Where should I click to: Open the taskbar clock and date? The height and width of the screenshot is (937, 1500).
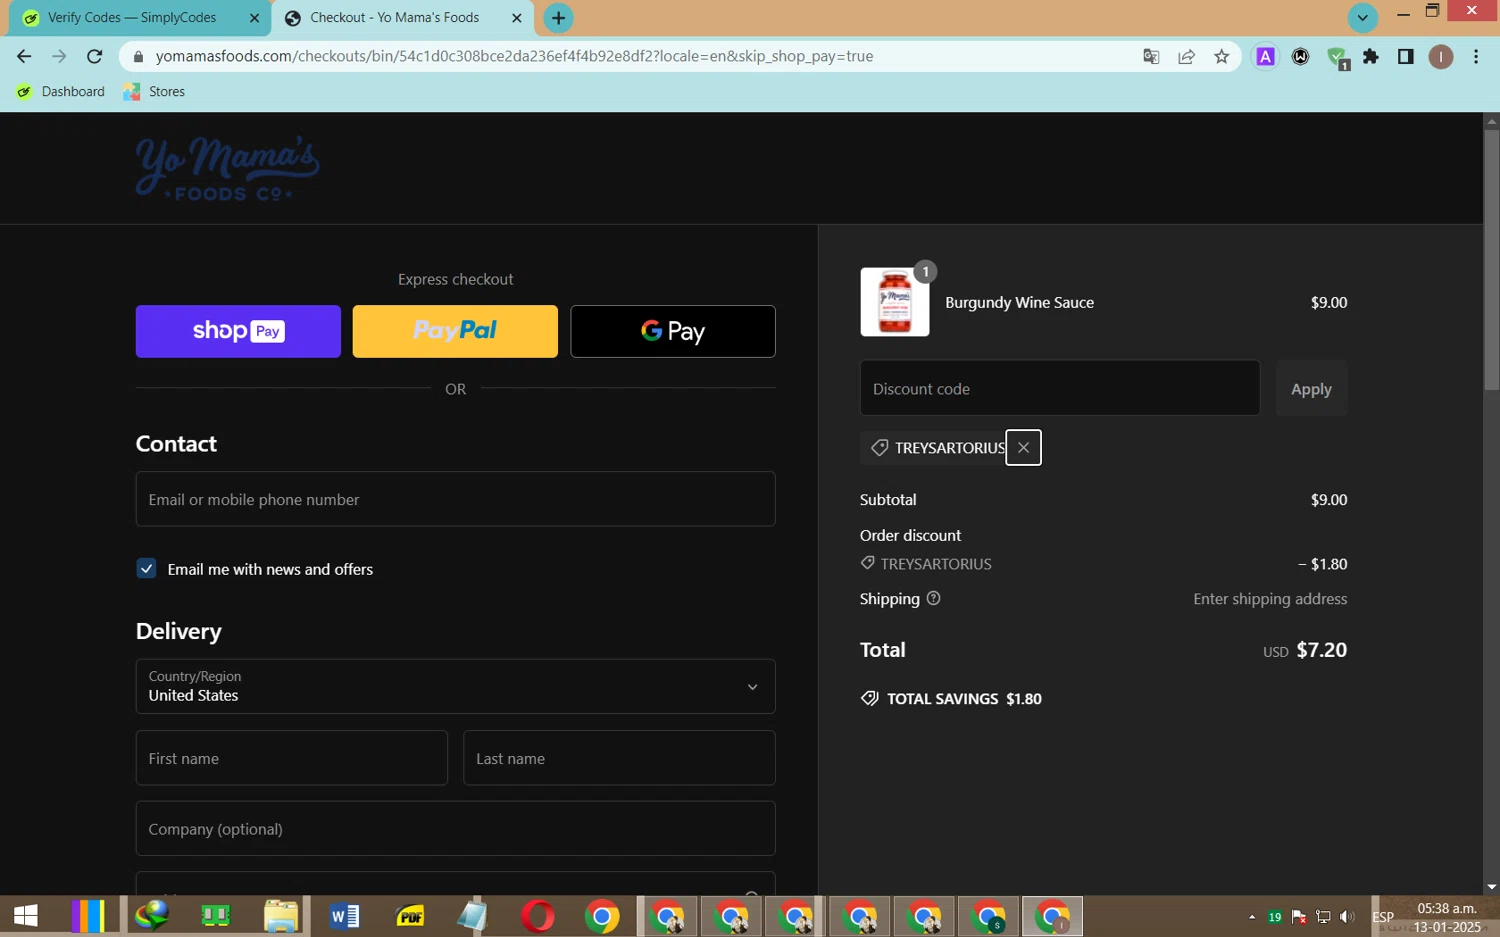1447,917
